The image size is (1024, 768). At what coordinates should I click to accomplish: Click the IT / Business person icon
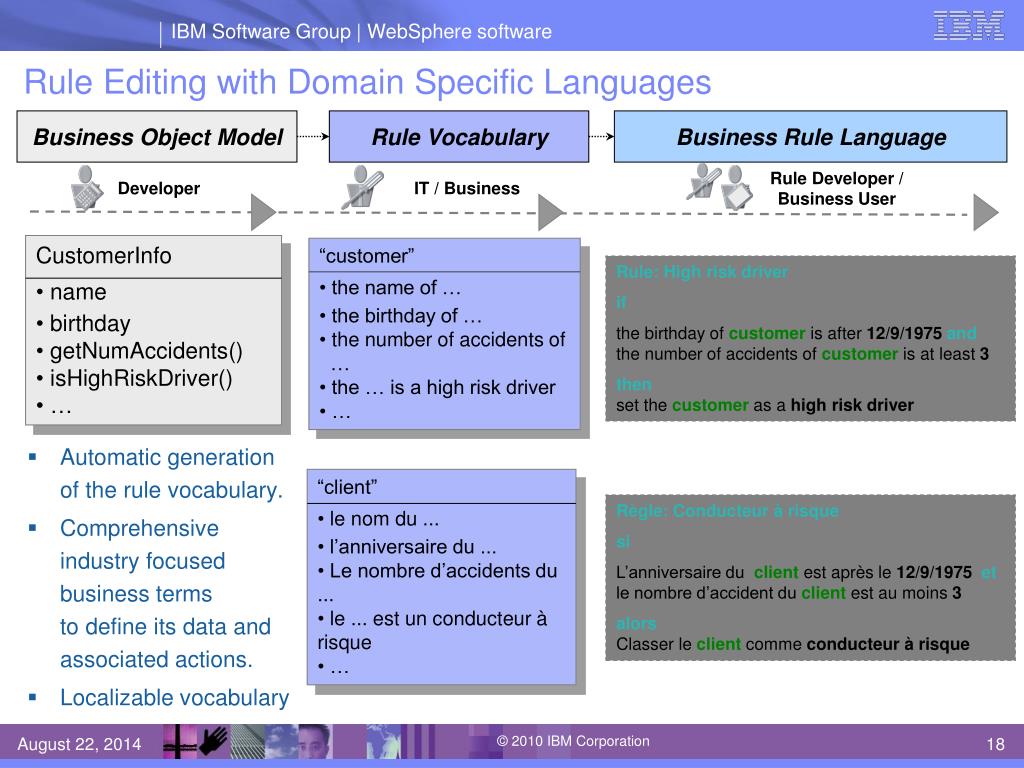tap(362, 188)
